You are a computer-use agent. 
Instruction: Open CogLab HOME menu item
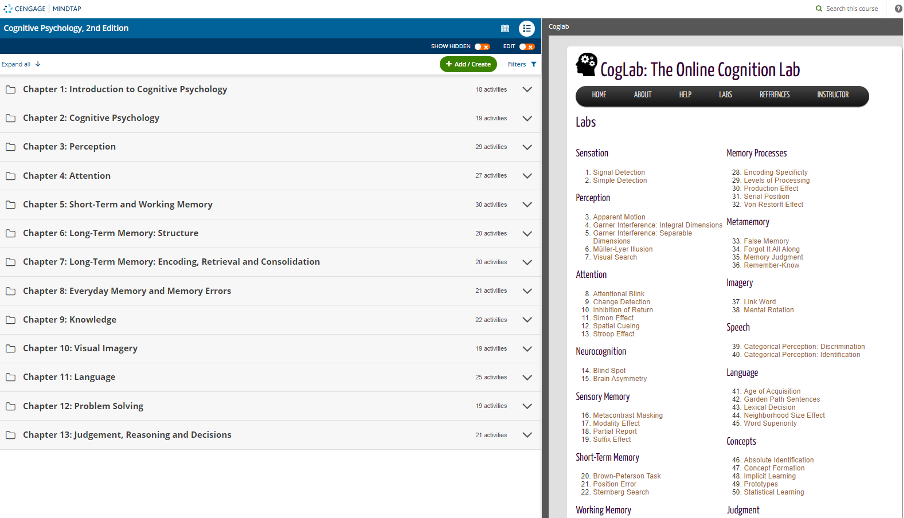tap(598, 95)
